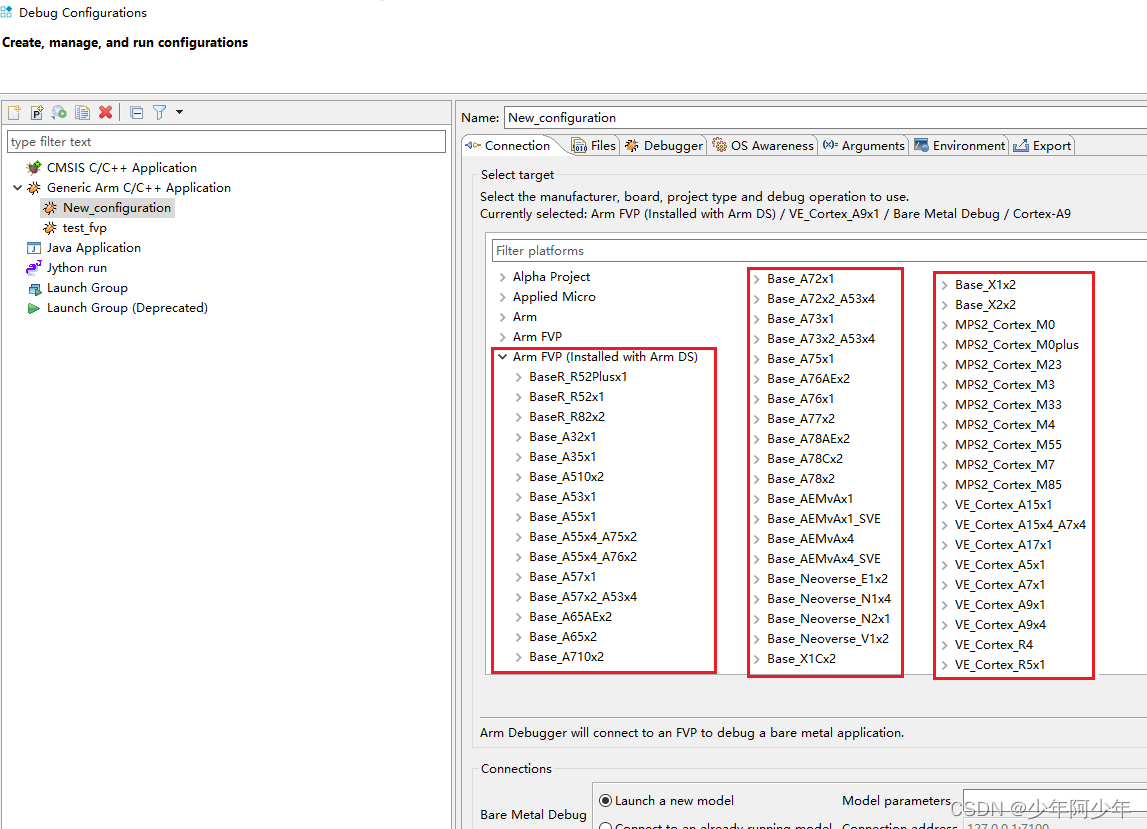Create a new launch configuration
1147x829 pixels.
pyautogui.click(x=15, y=112)
